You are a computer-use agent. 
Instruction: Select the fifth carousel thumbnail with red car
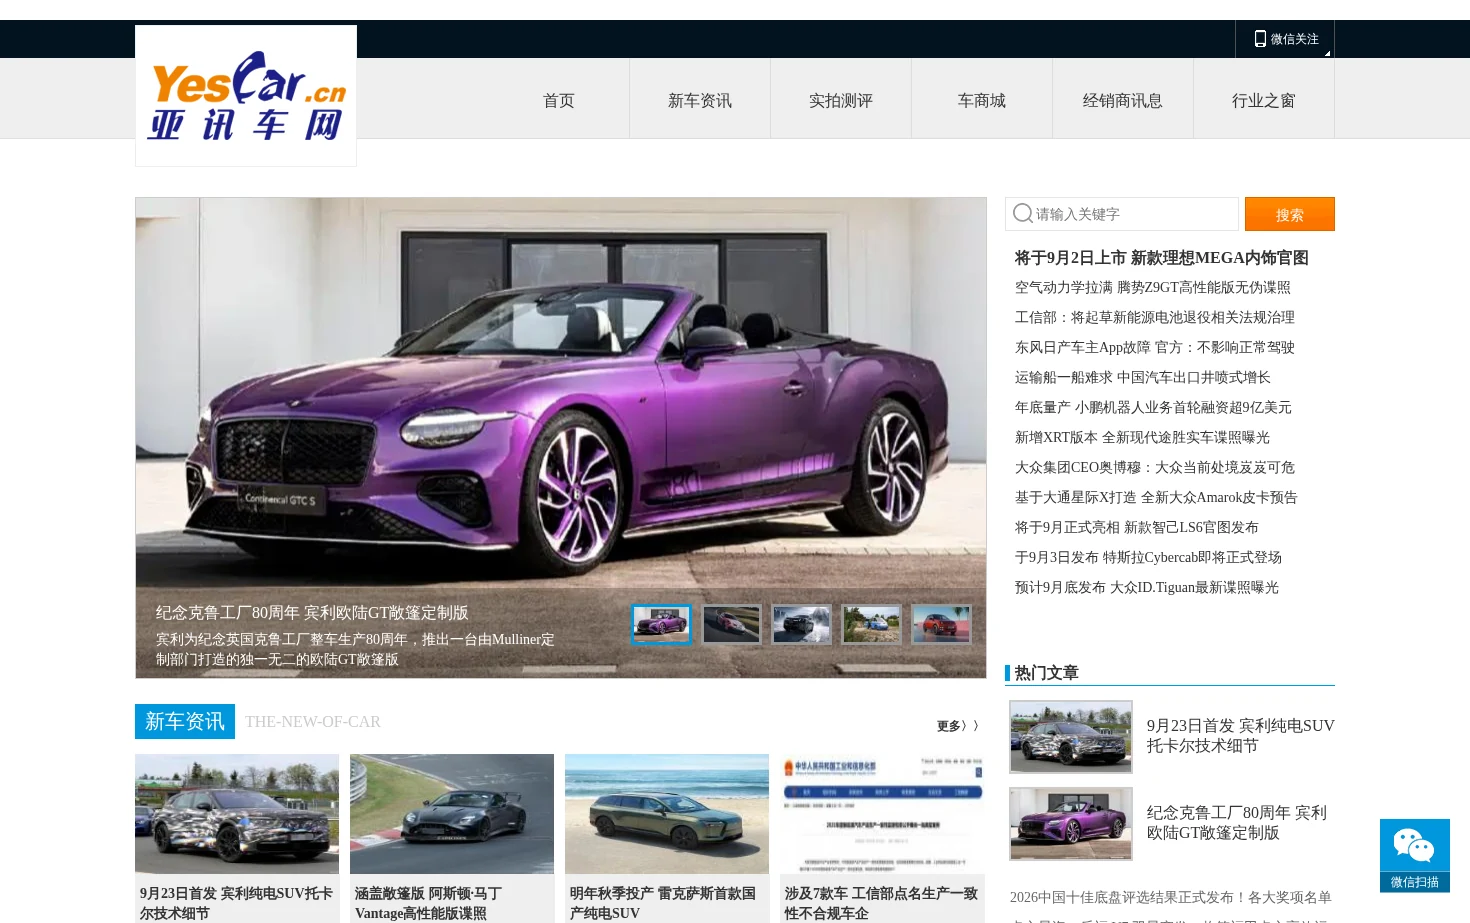941,624
